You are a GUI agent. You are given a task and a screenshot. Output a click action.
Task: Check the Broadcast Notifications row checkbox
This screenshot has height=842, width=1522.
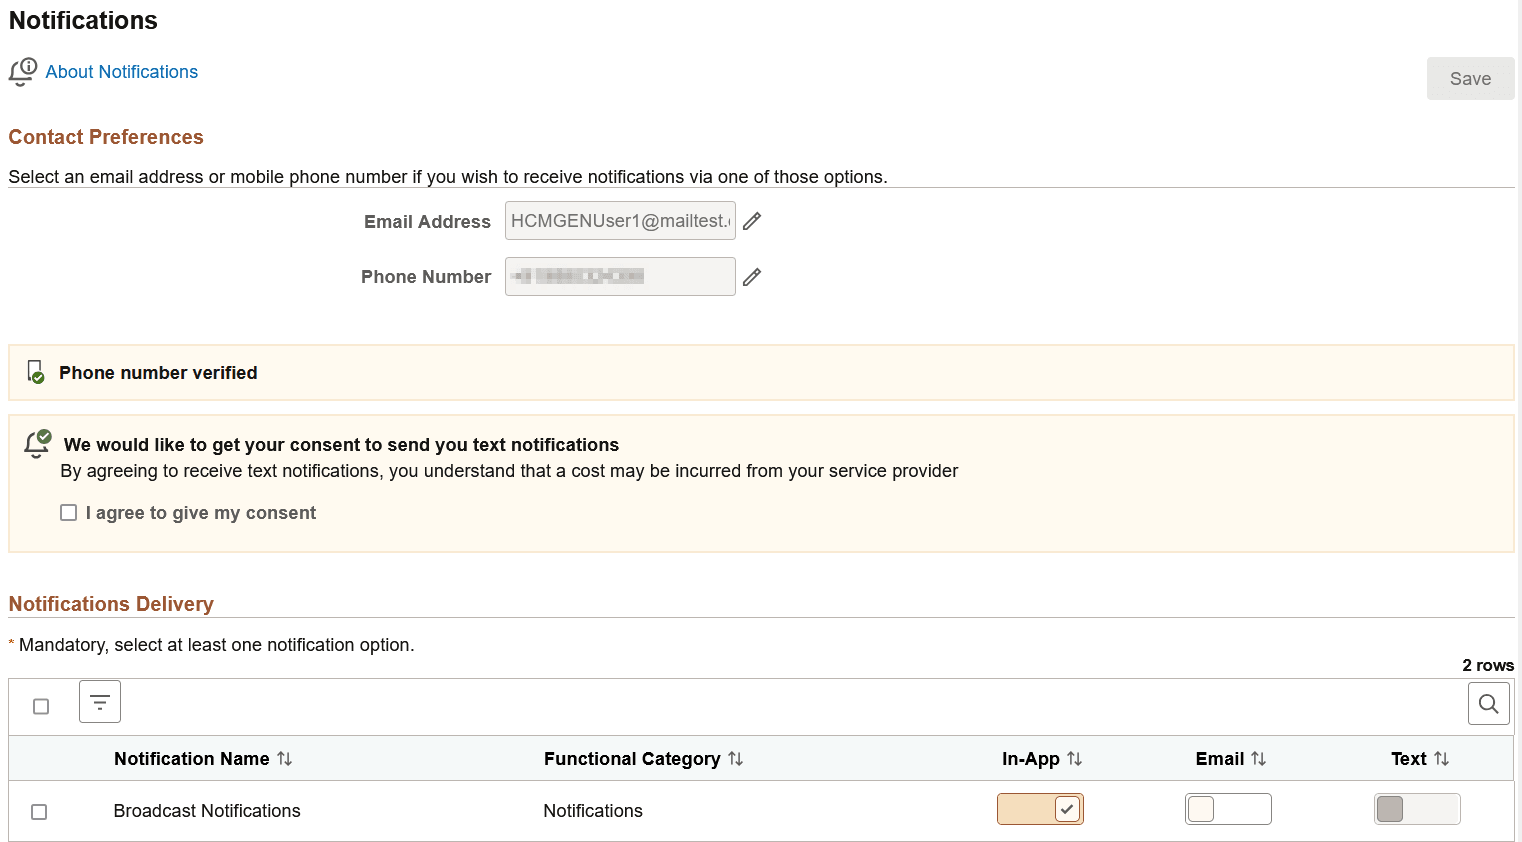pos(38,811)
